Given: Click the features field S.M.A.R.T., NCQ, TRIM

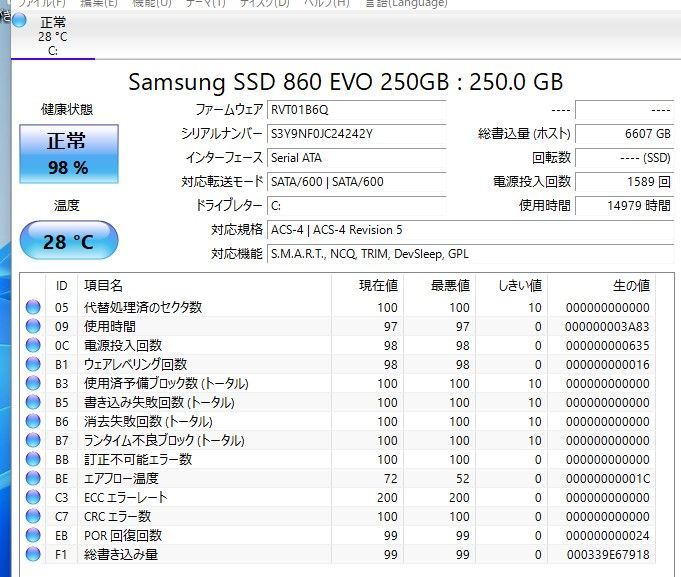Looking at the screenshot, I should click(x=471, y=254).
